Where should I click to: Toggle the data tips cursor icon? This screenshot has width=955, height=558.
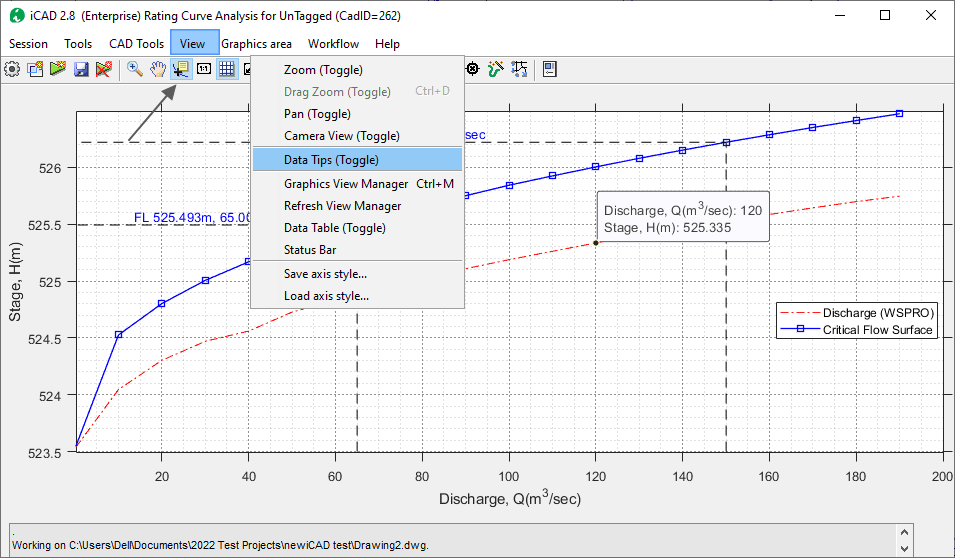[181, 69]
